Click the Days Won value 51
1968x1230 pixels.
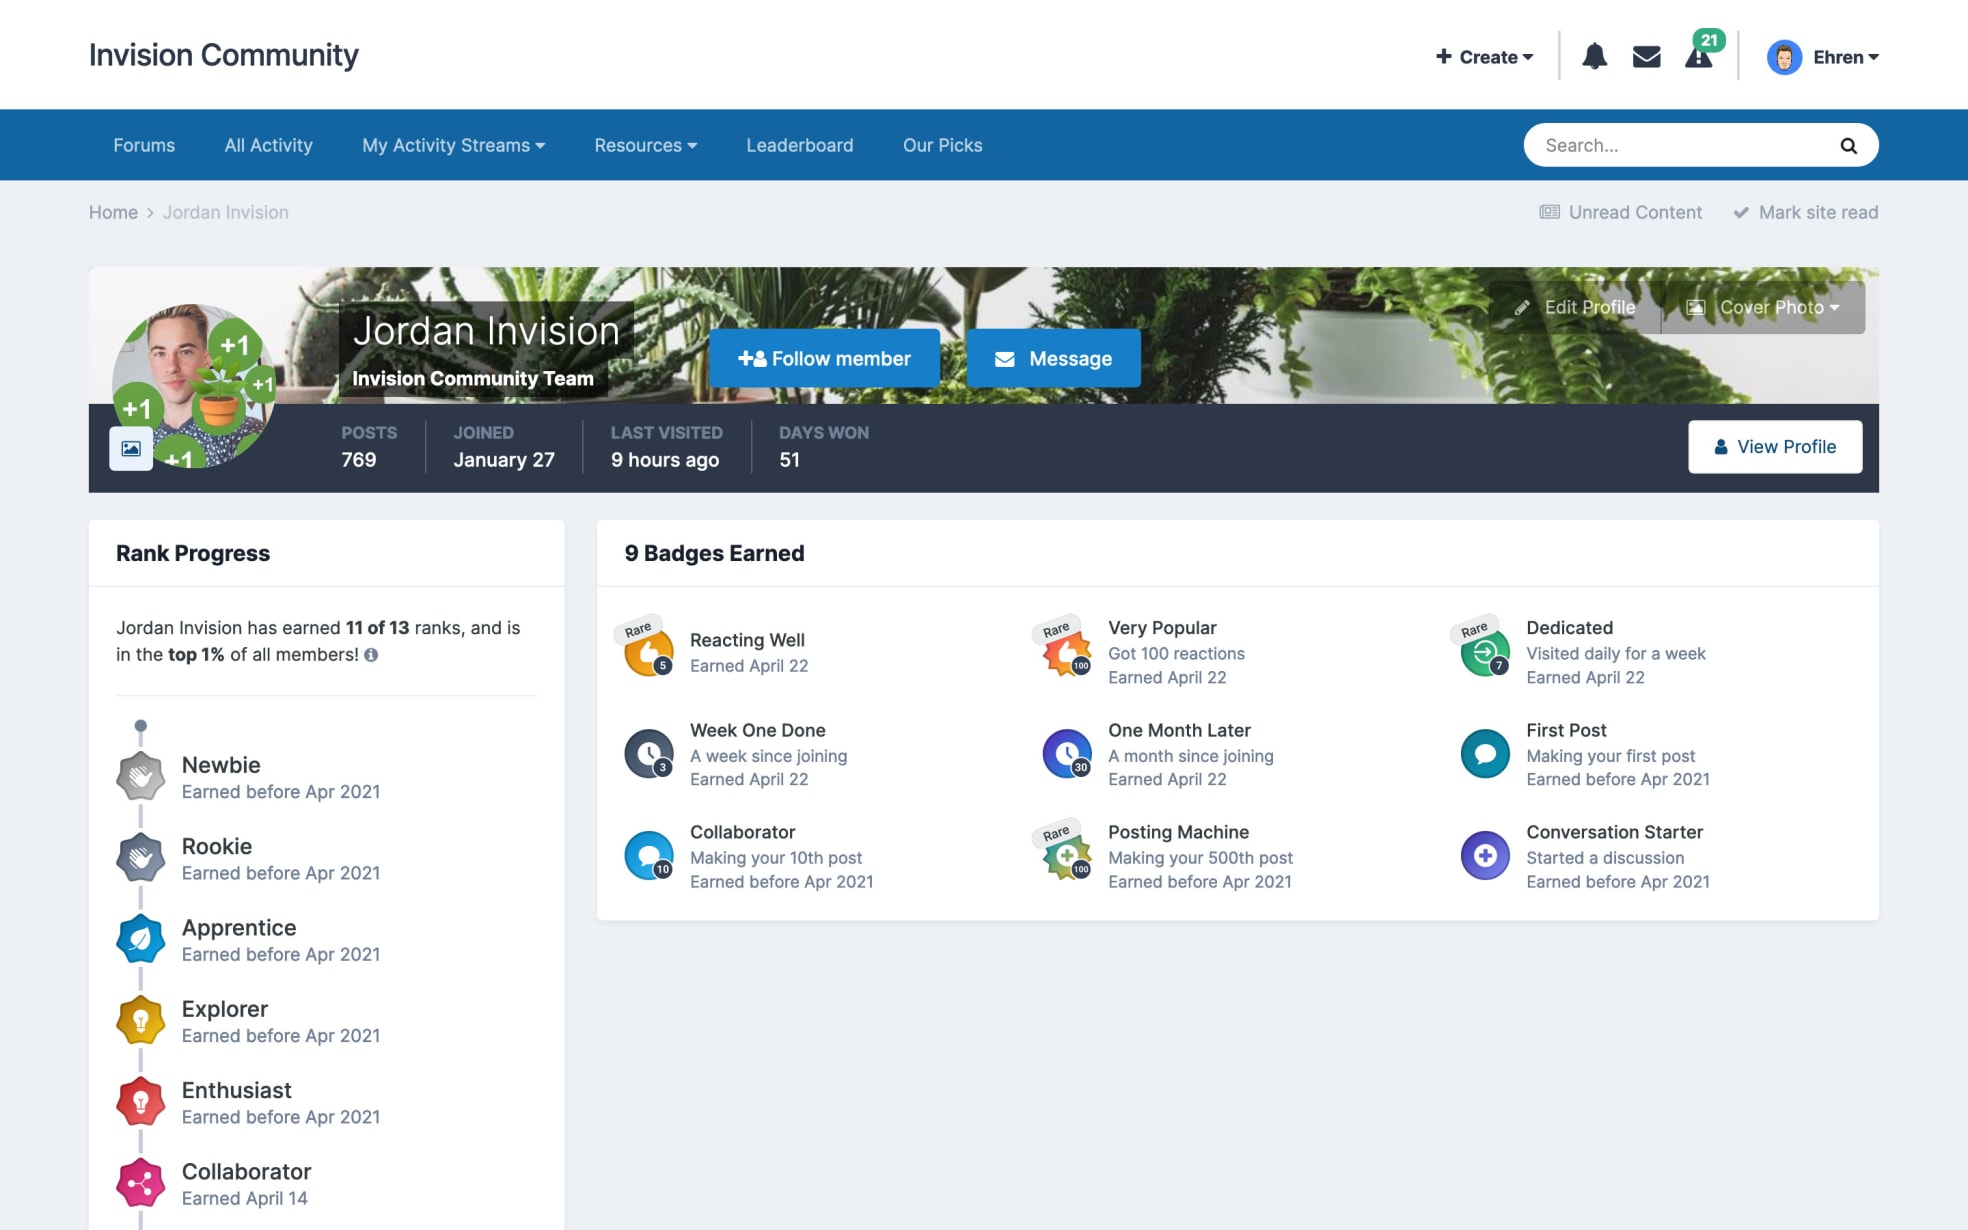pyautogui.click(x=790, y=460)
